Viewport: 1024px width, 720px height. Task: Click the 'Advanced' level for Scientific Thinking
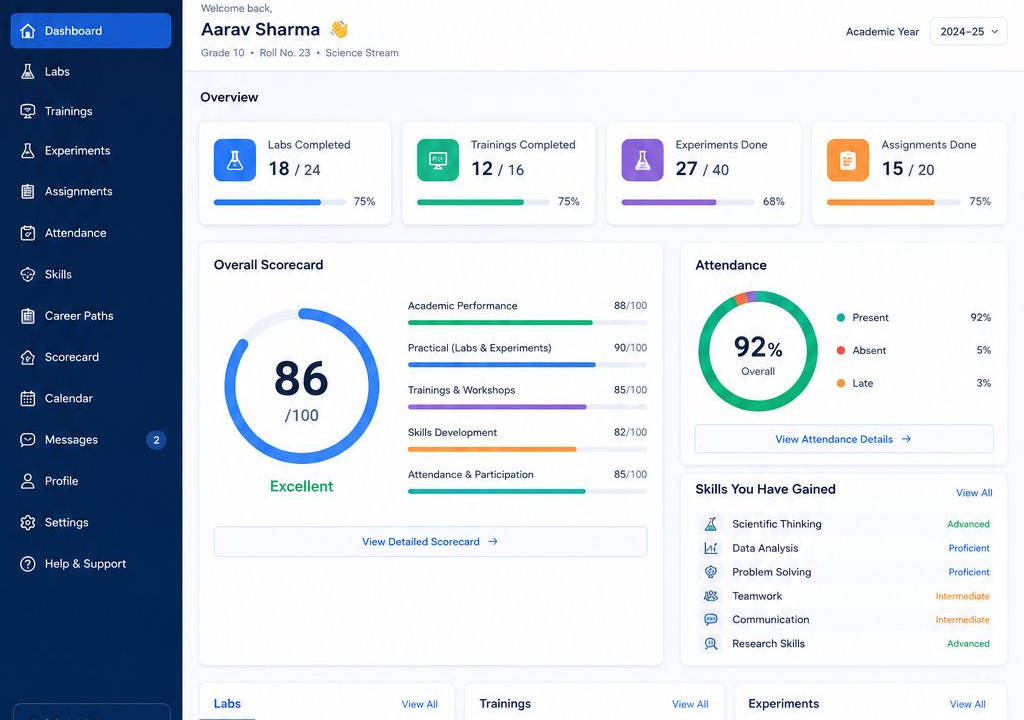(x=968, y=524)
